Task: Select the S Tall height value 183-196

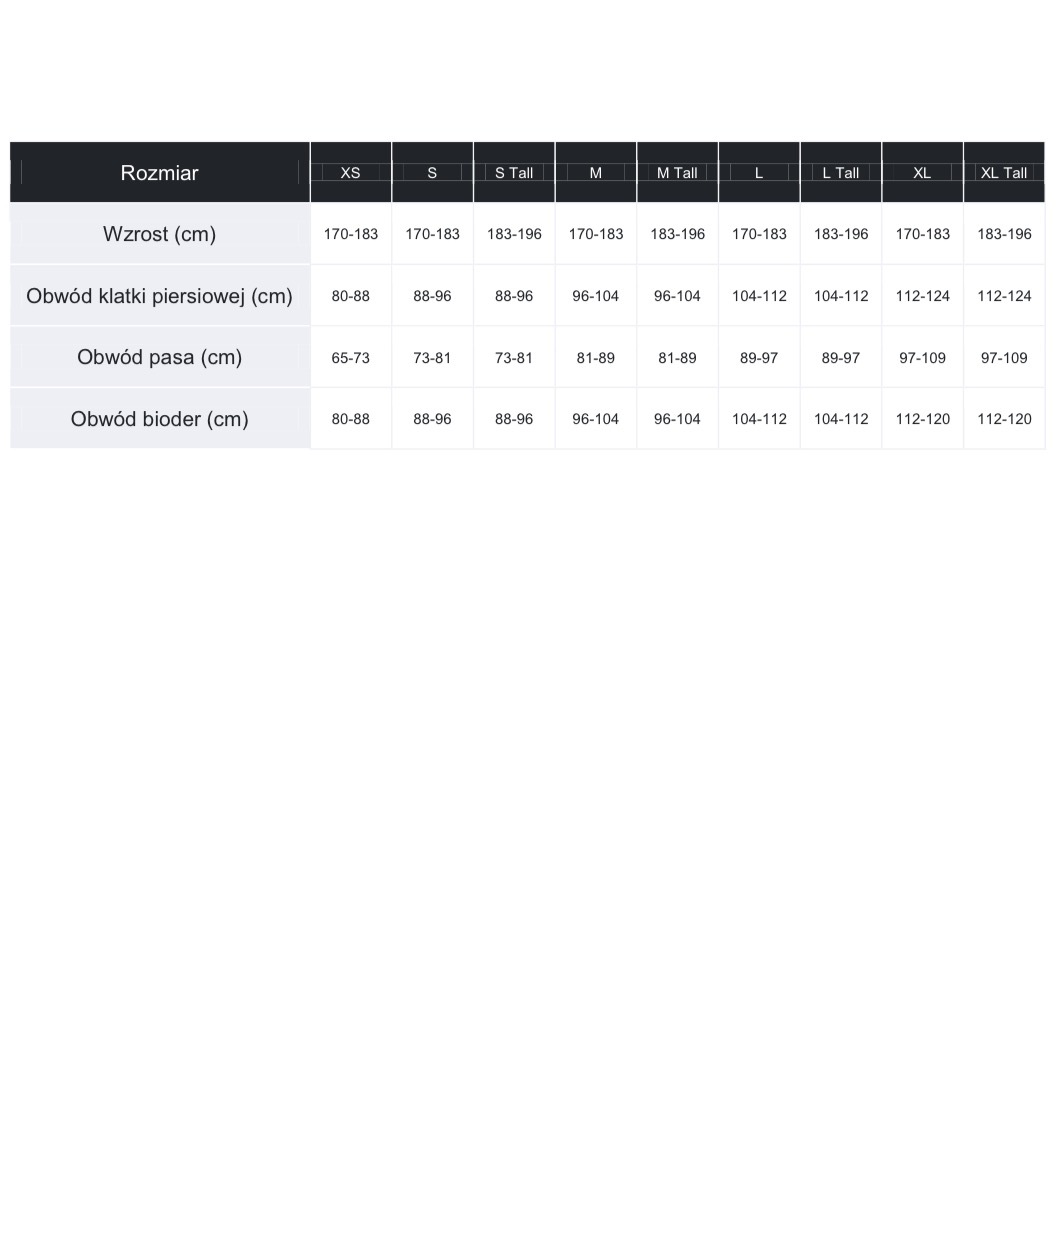Action: tap(514, 234)
